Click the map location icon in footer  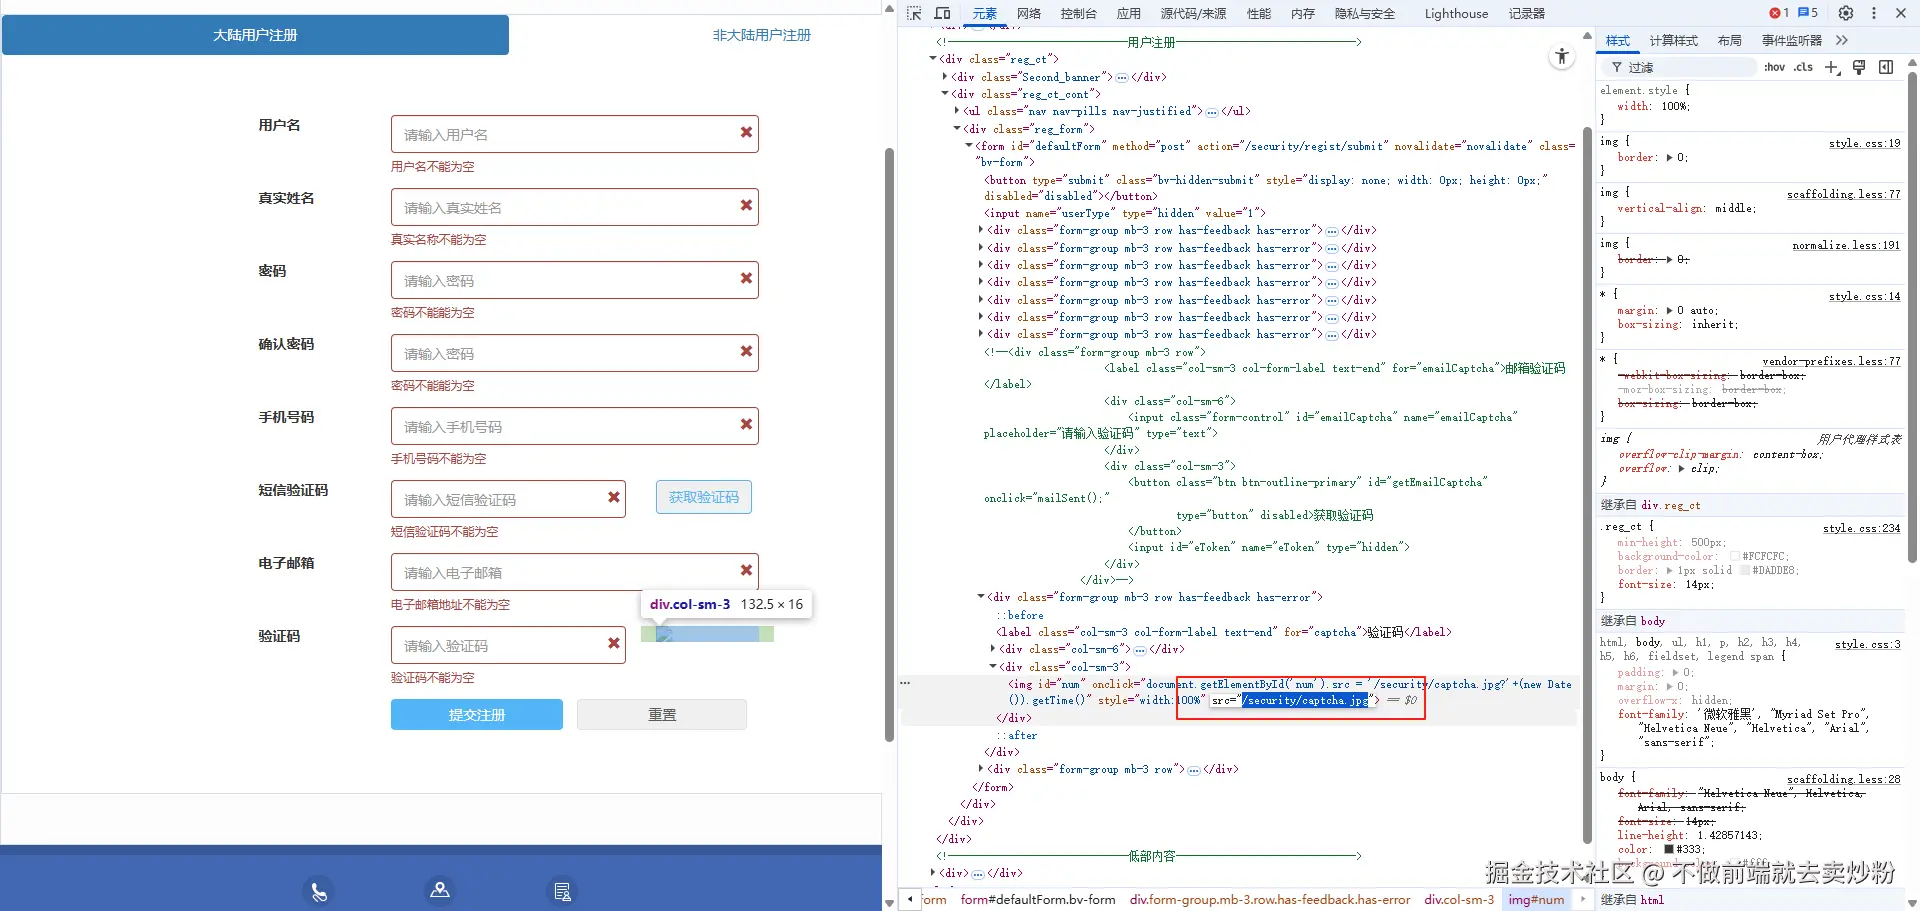click(439, 890)
